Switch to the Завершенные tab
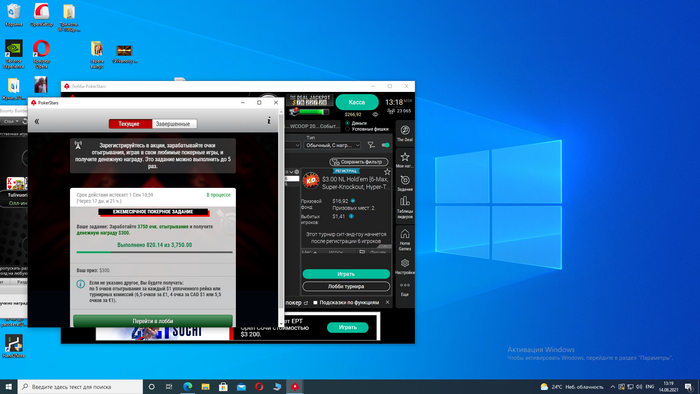Screen dimensions: 700x394 tap(174, 124)
